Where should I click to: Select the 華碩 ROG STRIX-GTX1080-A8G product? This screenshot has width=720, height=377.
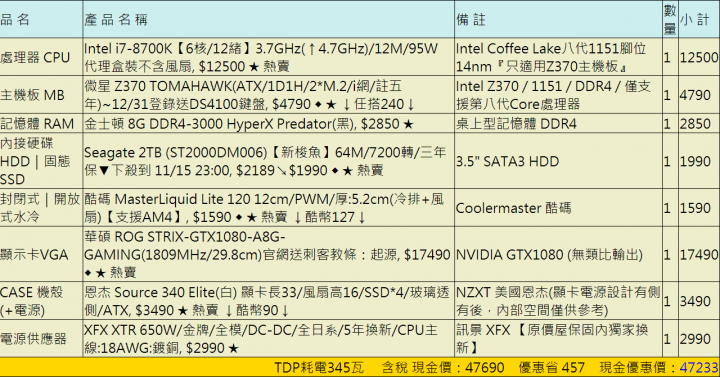[267, 255]
